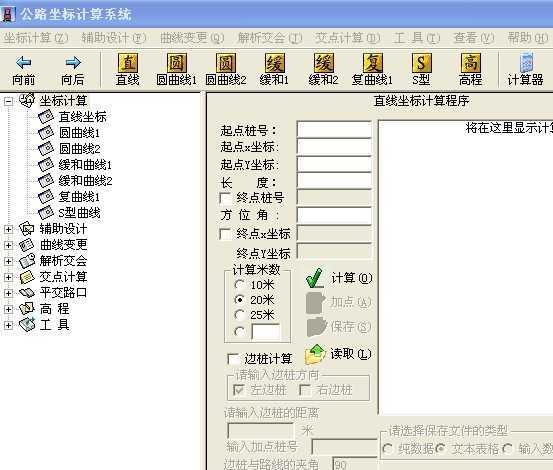
Task: Expand the 高 程 tree node
Action: tap(8, 309)
